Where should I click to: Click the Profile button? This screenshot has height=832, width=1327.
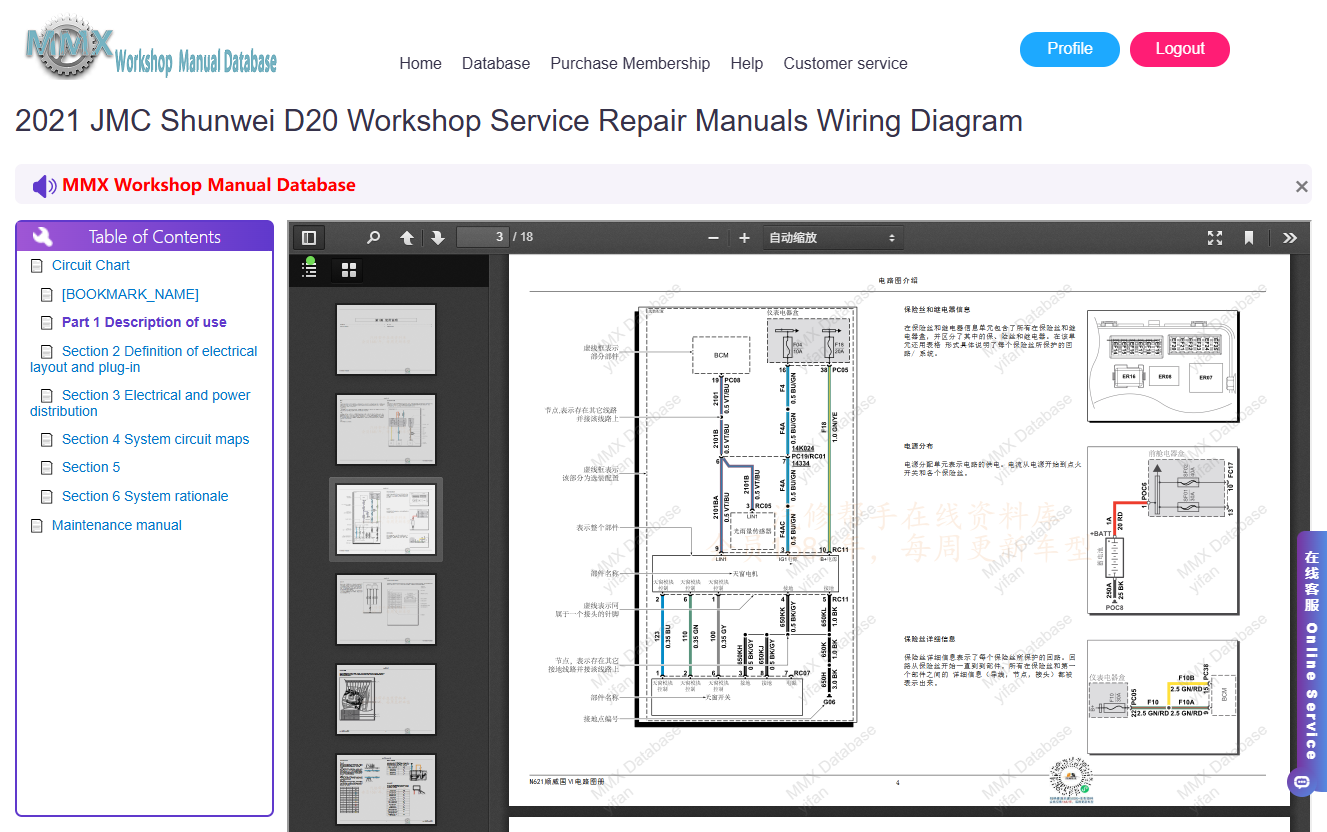tap(1070, 49)
